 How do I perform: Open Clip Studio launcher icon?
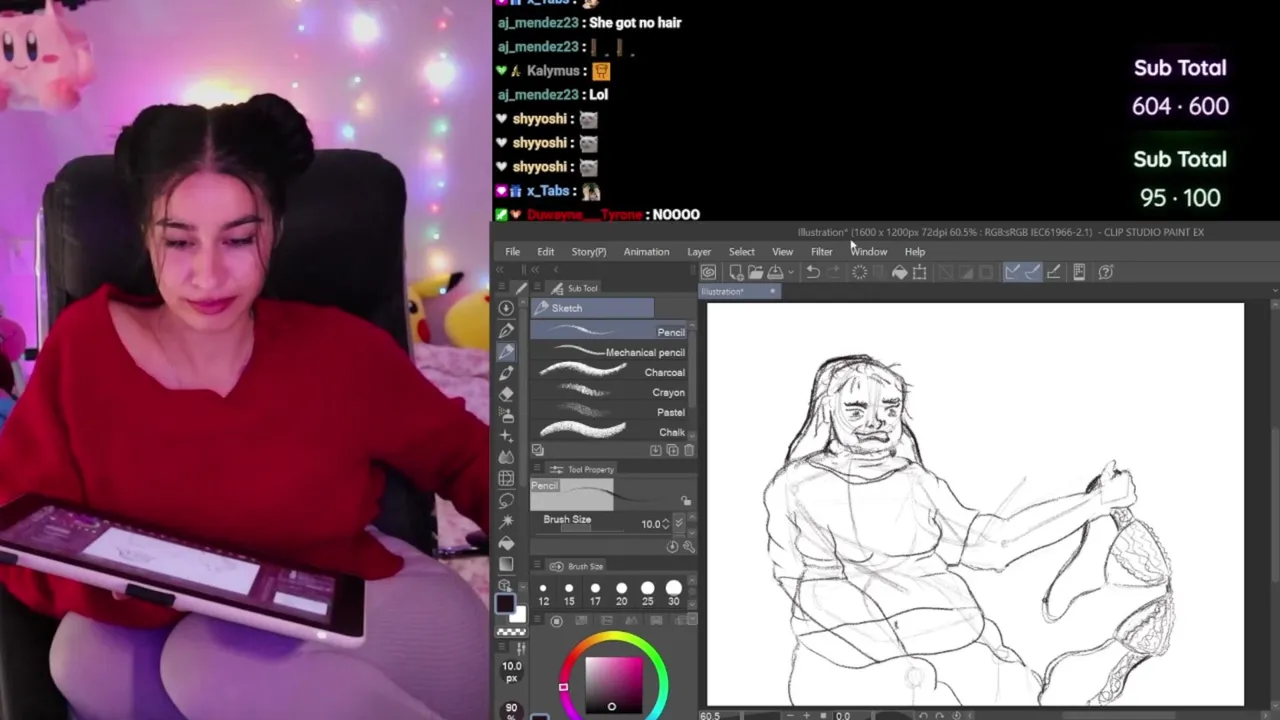(708, 272)
